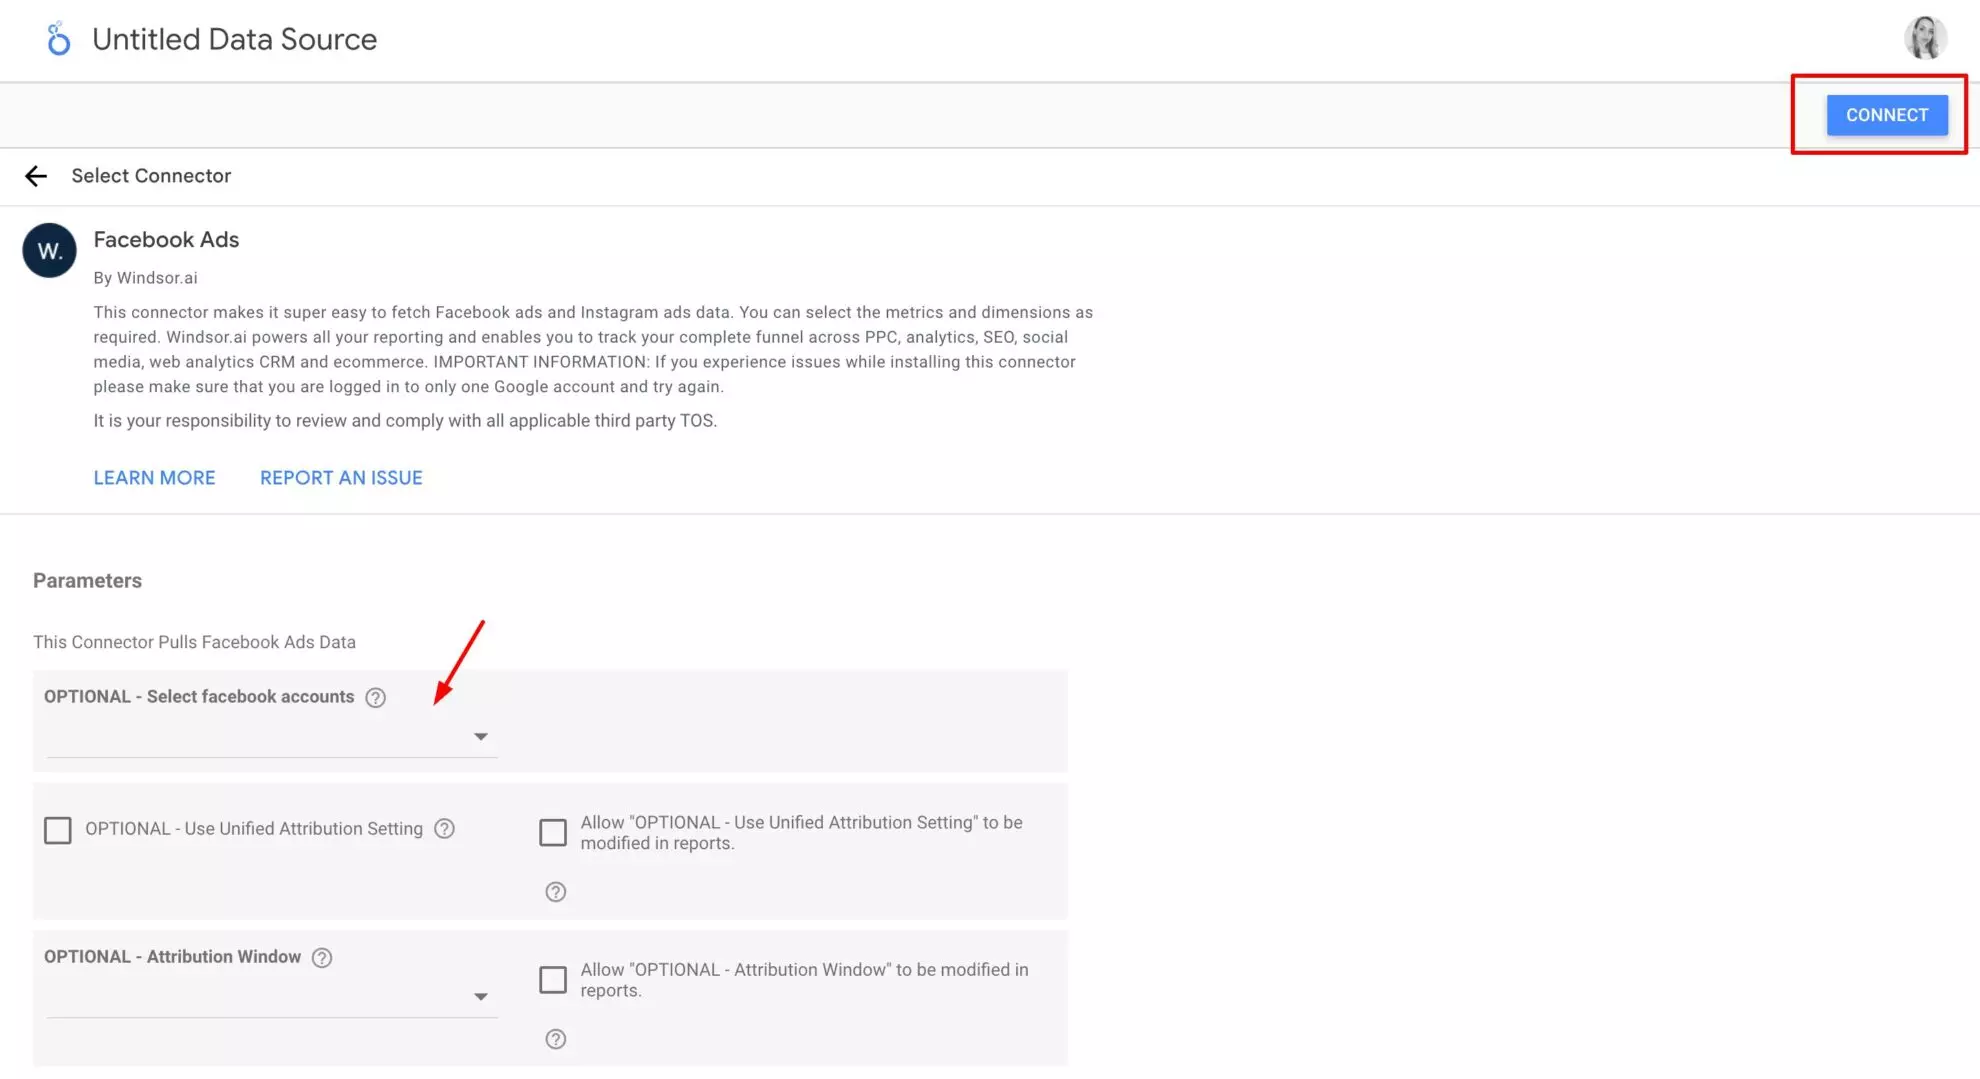Click the help icon beside Select facebook accounts

coord(375,697)
